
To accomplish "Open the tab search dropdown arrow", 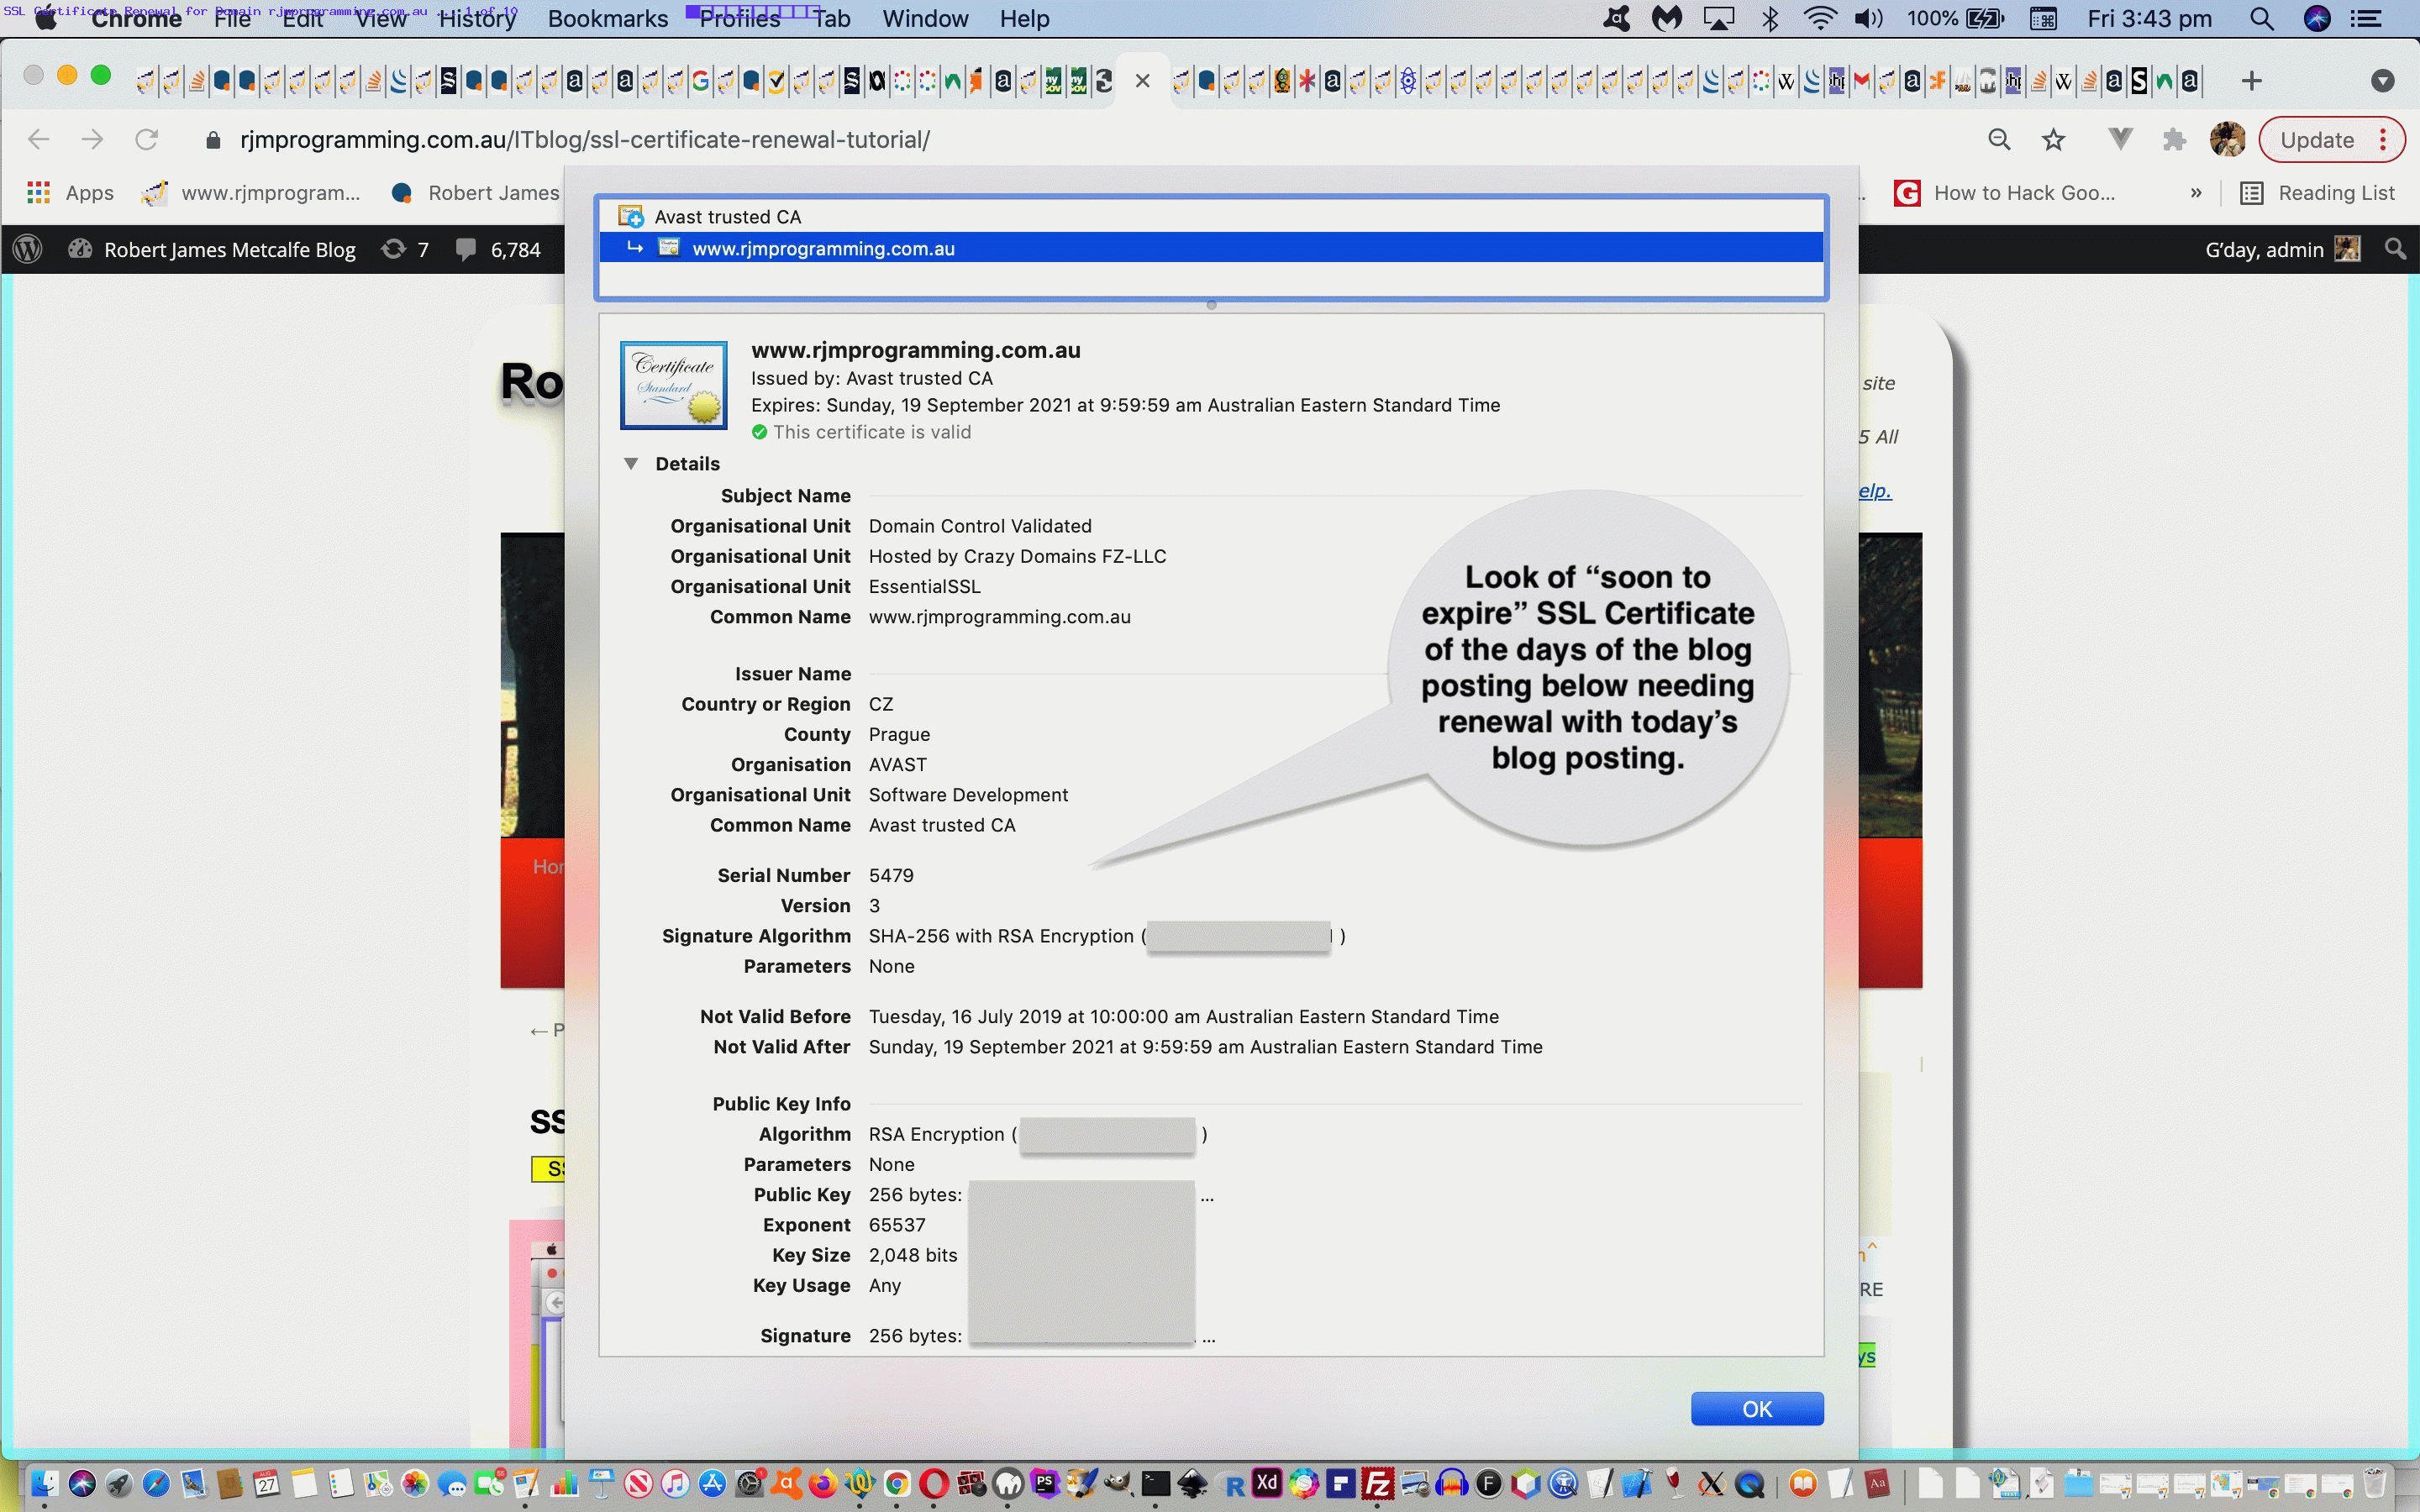I will click(2383, 81).
